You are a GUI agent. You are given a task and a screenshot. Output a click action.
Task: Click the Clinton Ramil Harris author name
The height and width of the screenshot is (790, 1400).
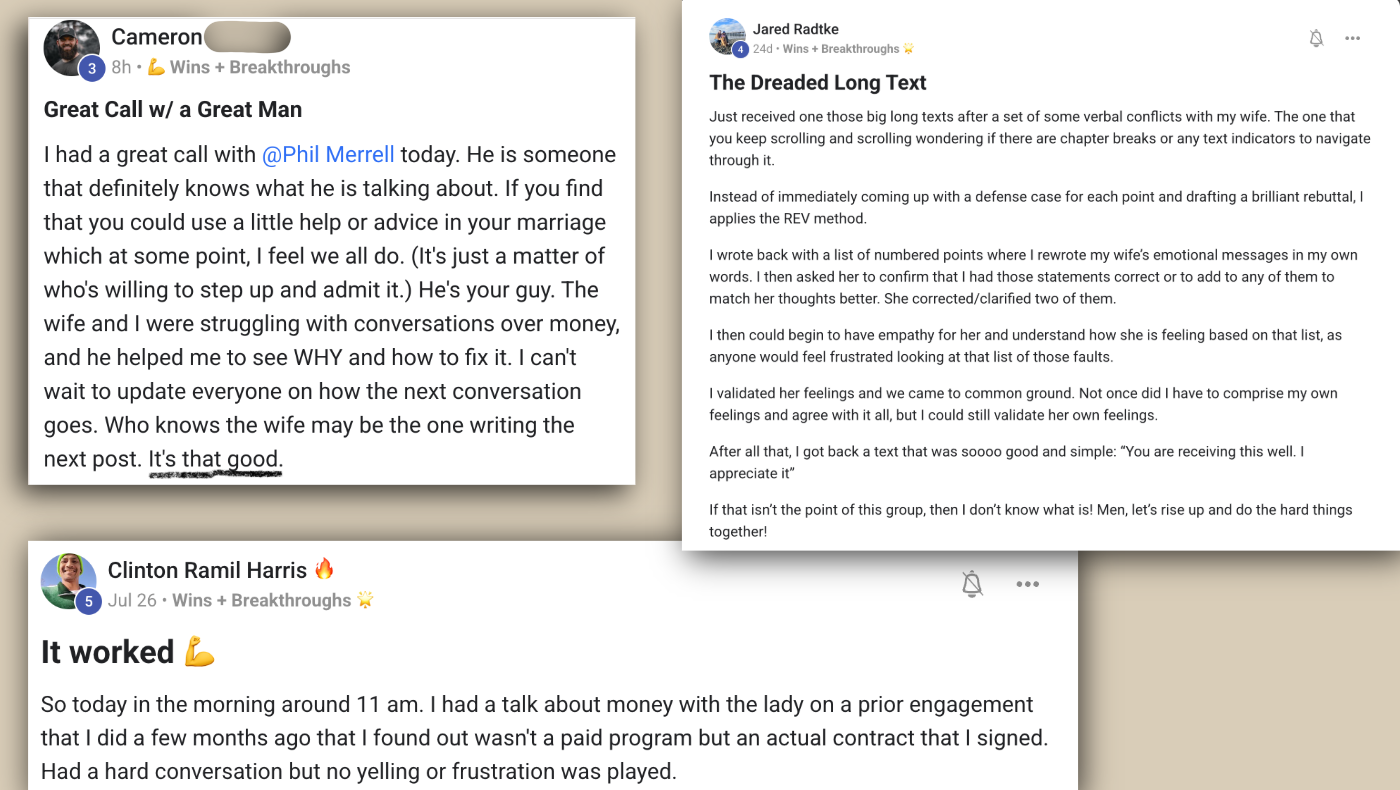[207, 570]
